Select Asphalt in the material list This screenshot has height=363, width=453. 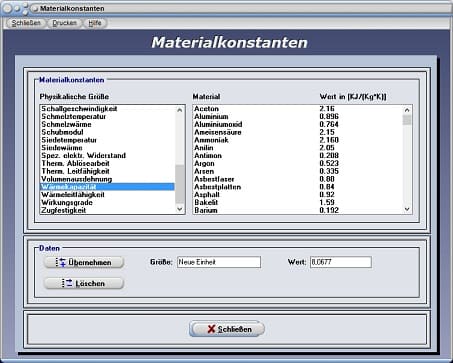point(298,195)
